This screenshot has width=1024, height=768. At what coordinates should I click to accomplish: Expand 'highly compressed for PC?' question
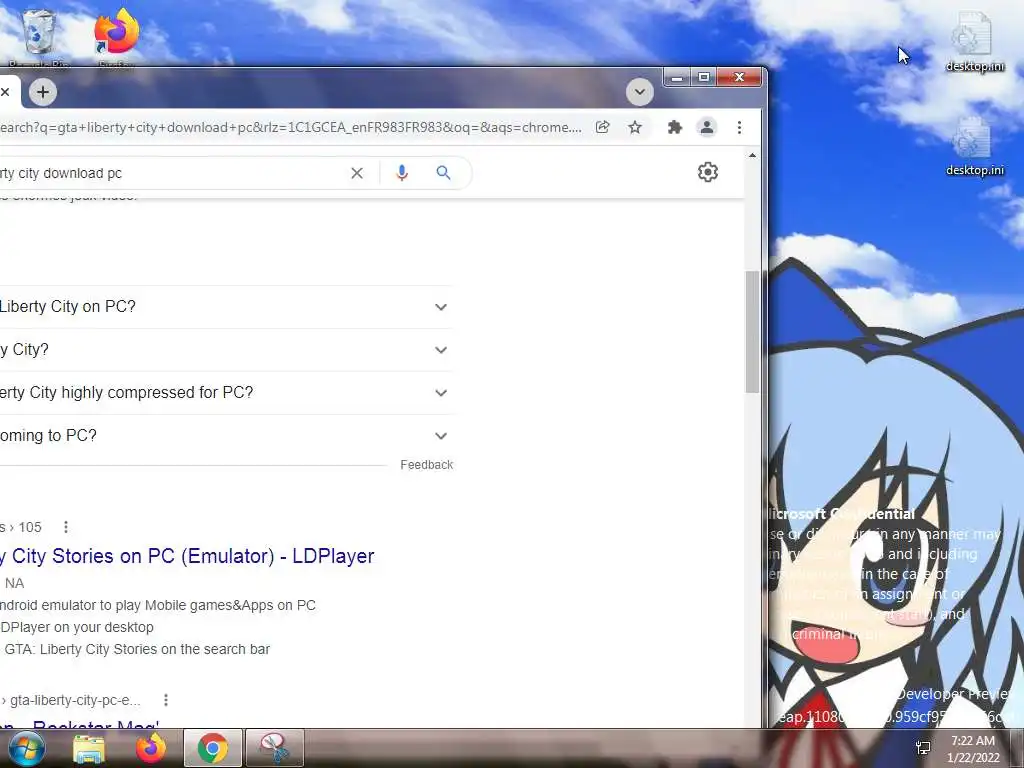tap(226, 393)
